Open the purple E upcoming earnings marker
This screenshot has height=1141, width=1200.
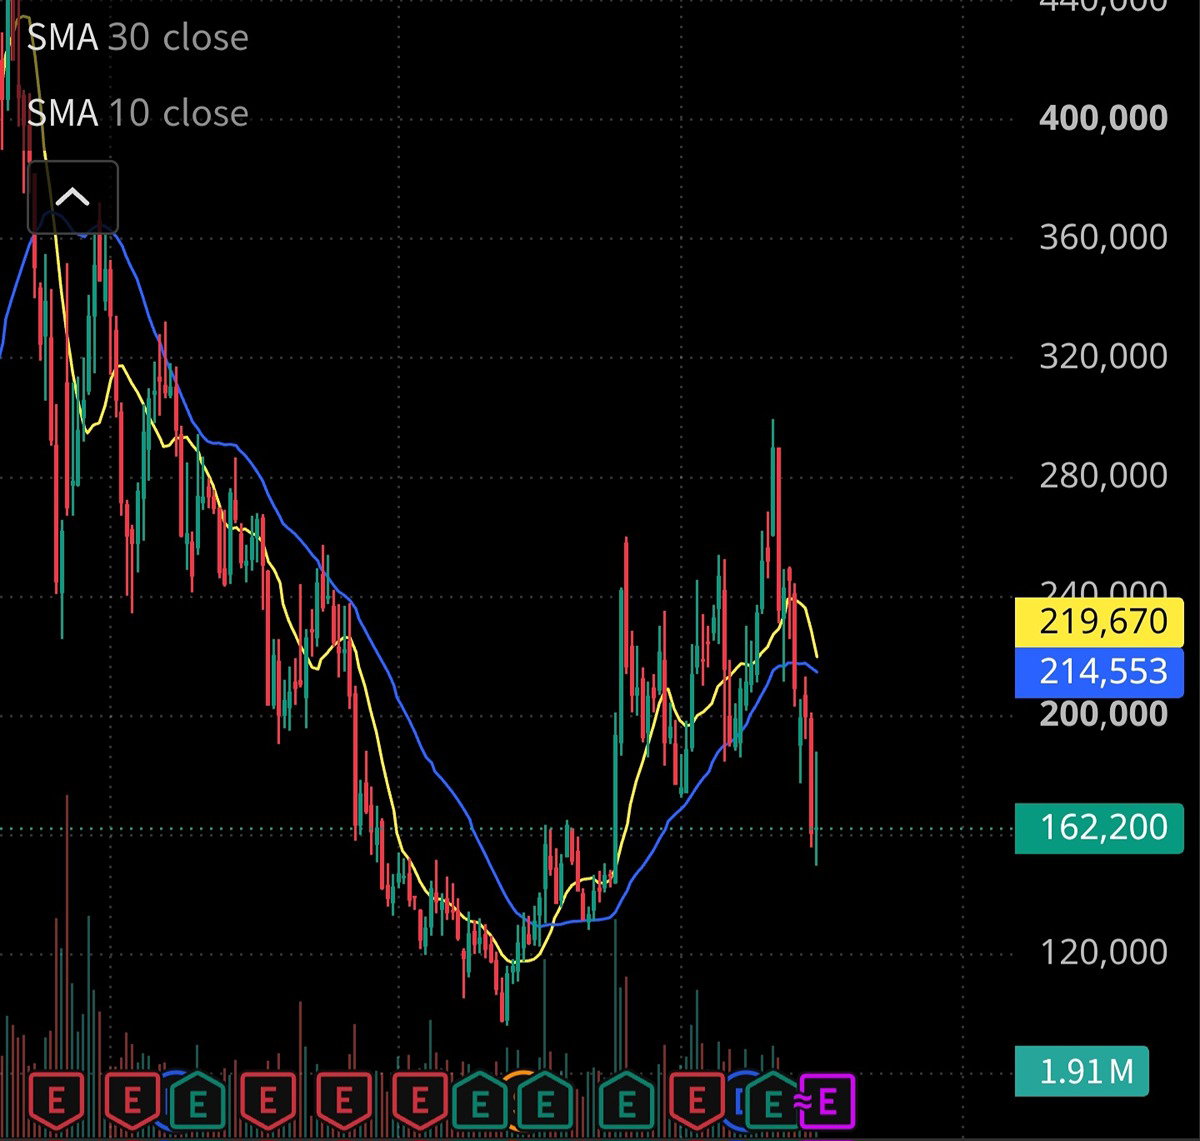tap(827, 1103)
